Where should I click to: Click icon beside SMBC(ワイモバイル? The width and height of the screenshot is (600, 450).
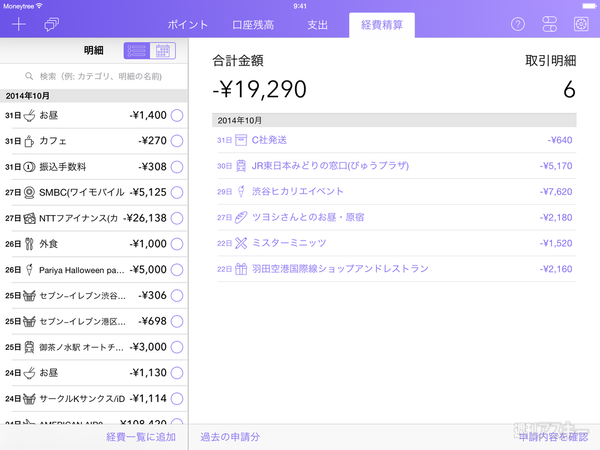pyautogui.click(x=29, y=192)
